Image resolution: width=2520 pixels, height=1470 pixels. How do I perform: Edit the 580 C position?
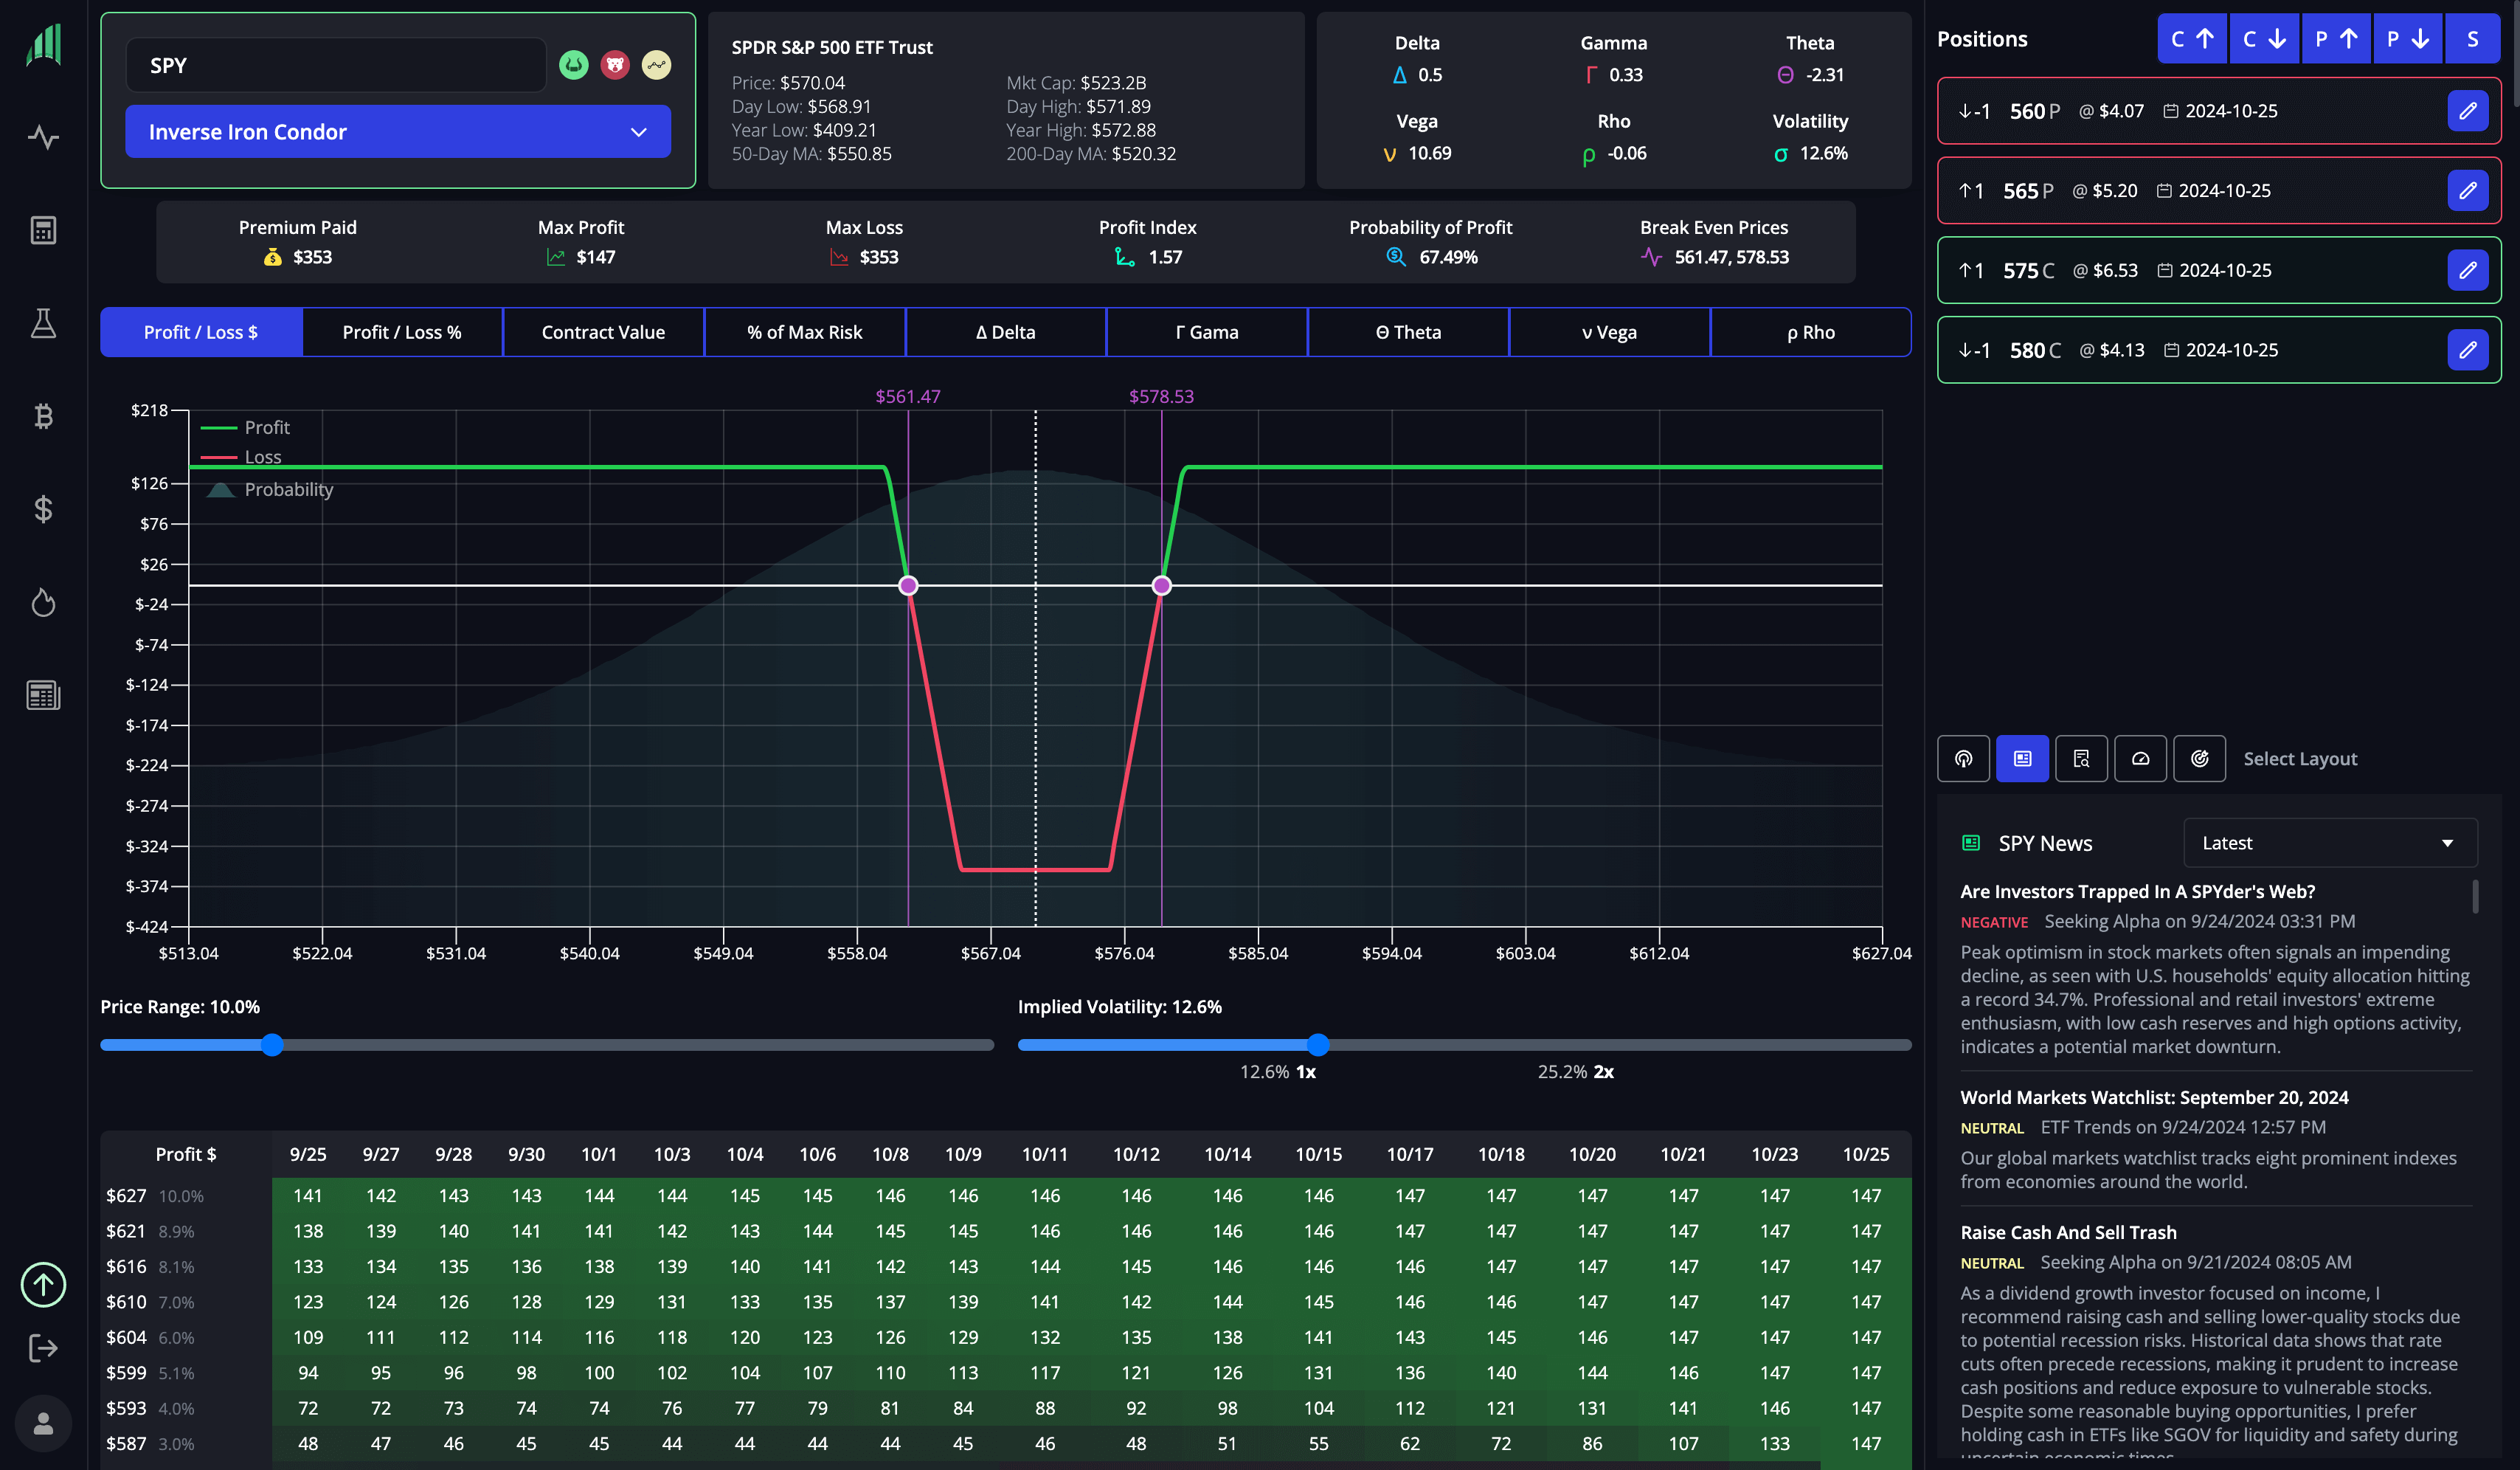[2467, 350]
